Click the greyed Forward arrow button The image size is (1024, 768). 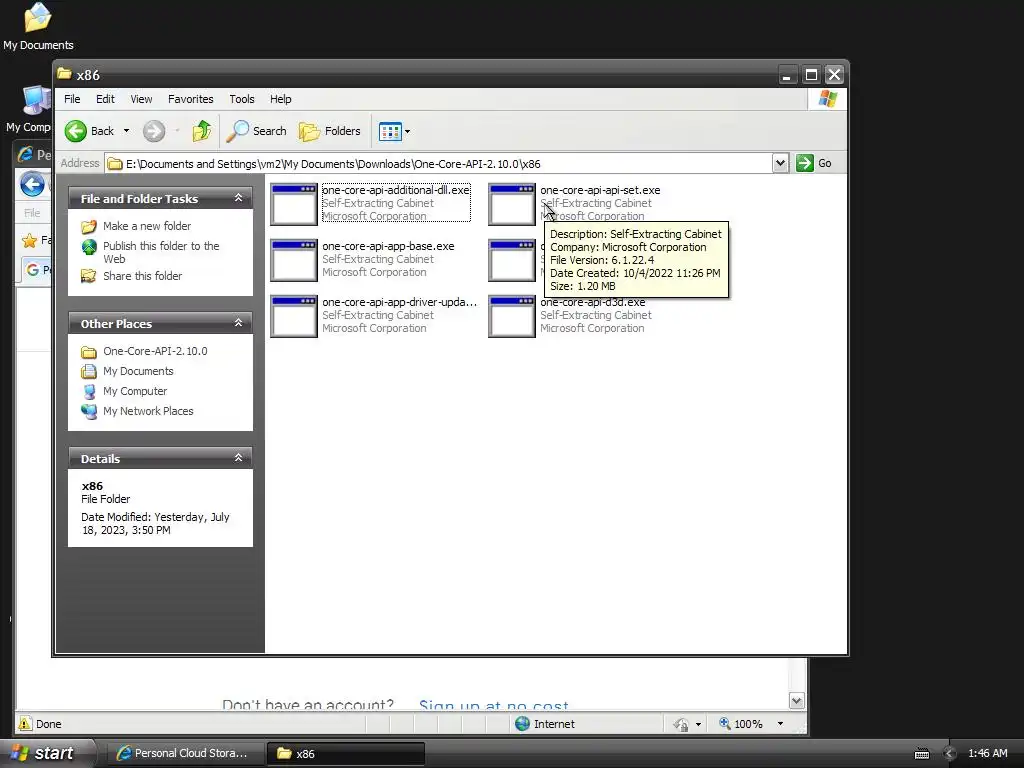click(154, 131)
